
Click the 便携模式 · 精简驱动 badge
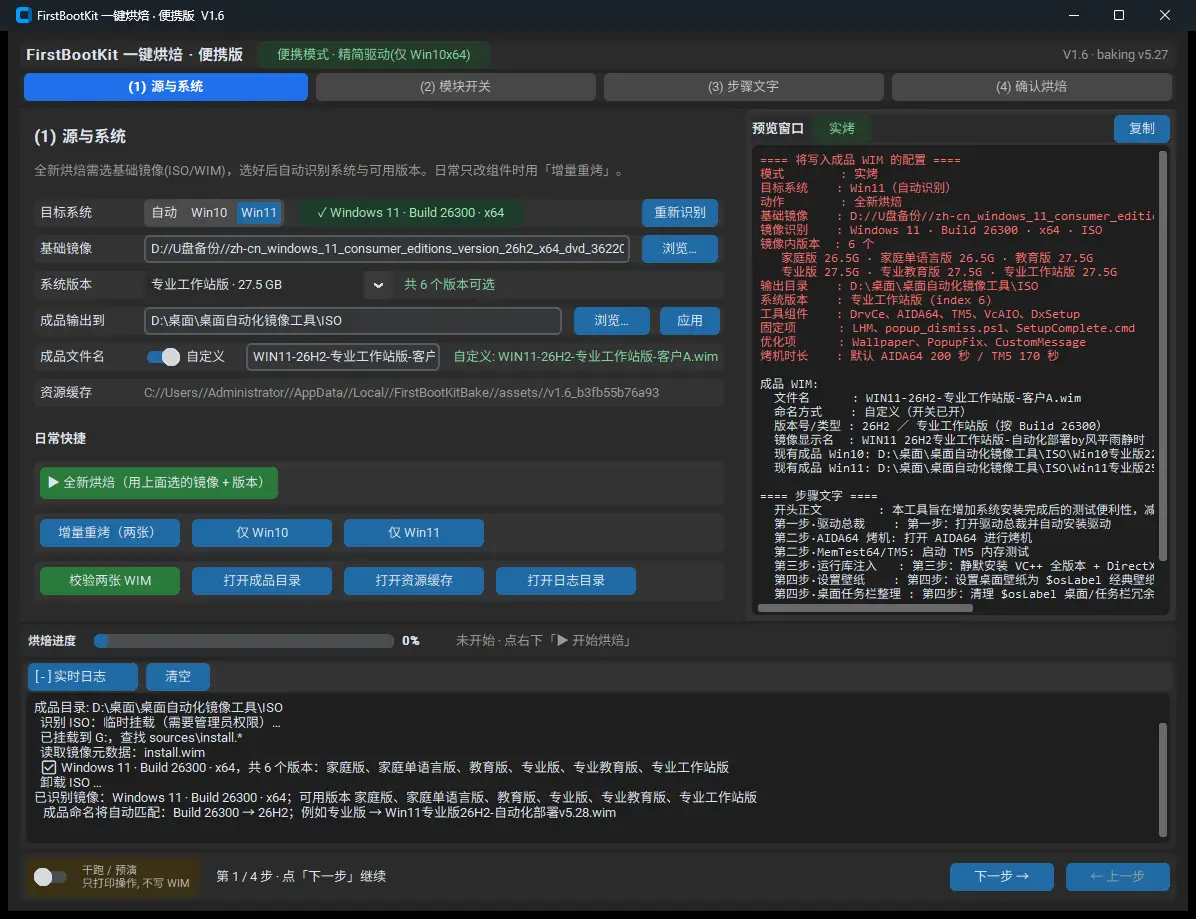(x=374, y=55)
